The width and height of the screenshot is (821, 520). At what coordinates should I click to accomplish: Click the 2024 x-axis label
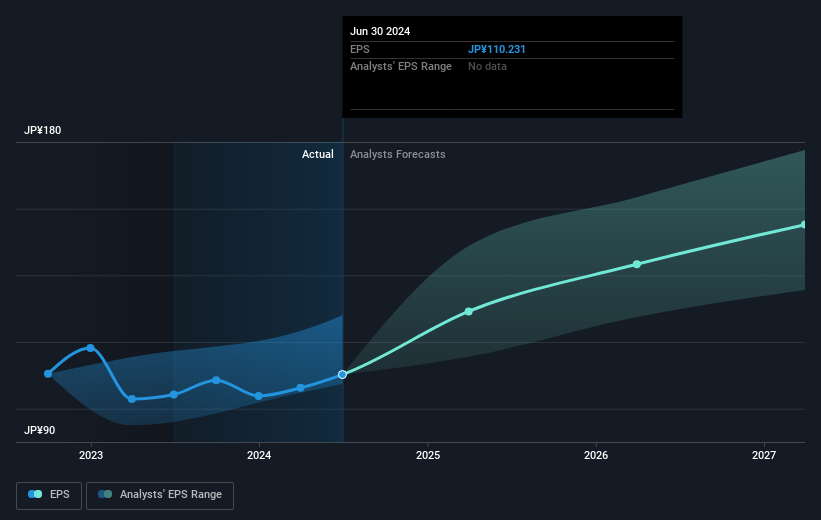pyautogui.click(x=259, y=456)
